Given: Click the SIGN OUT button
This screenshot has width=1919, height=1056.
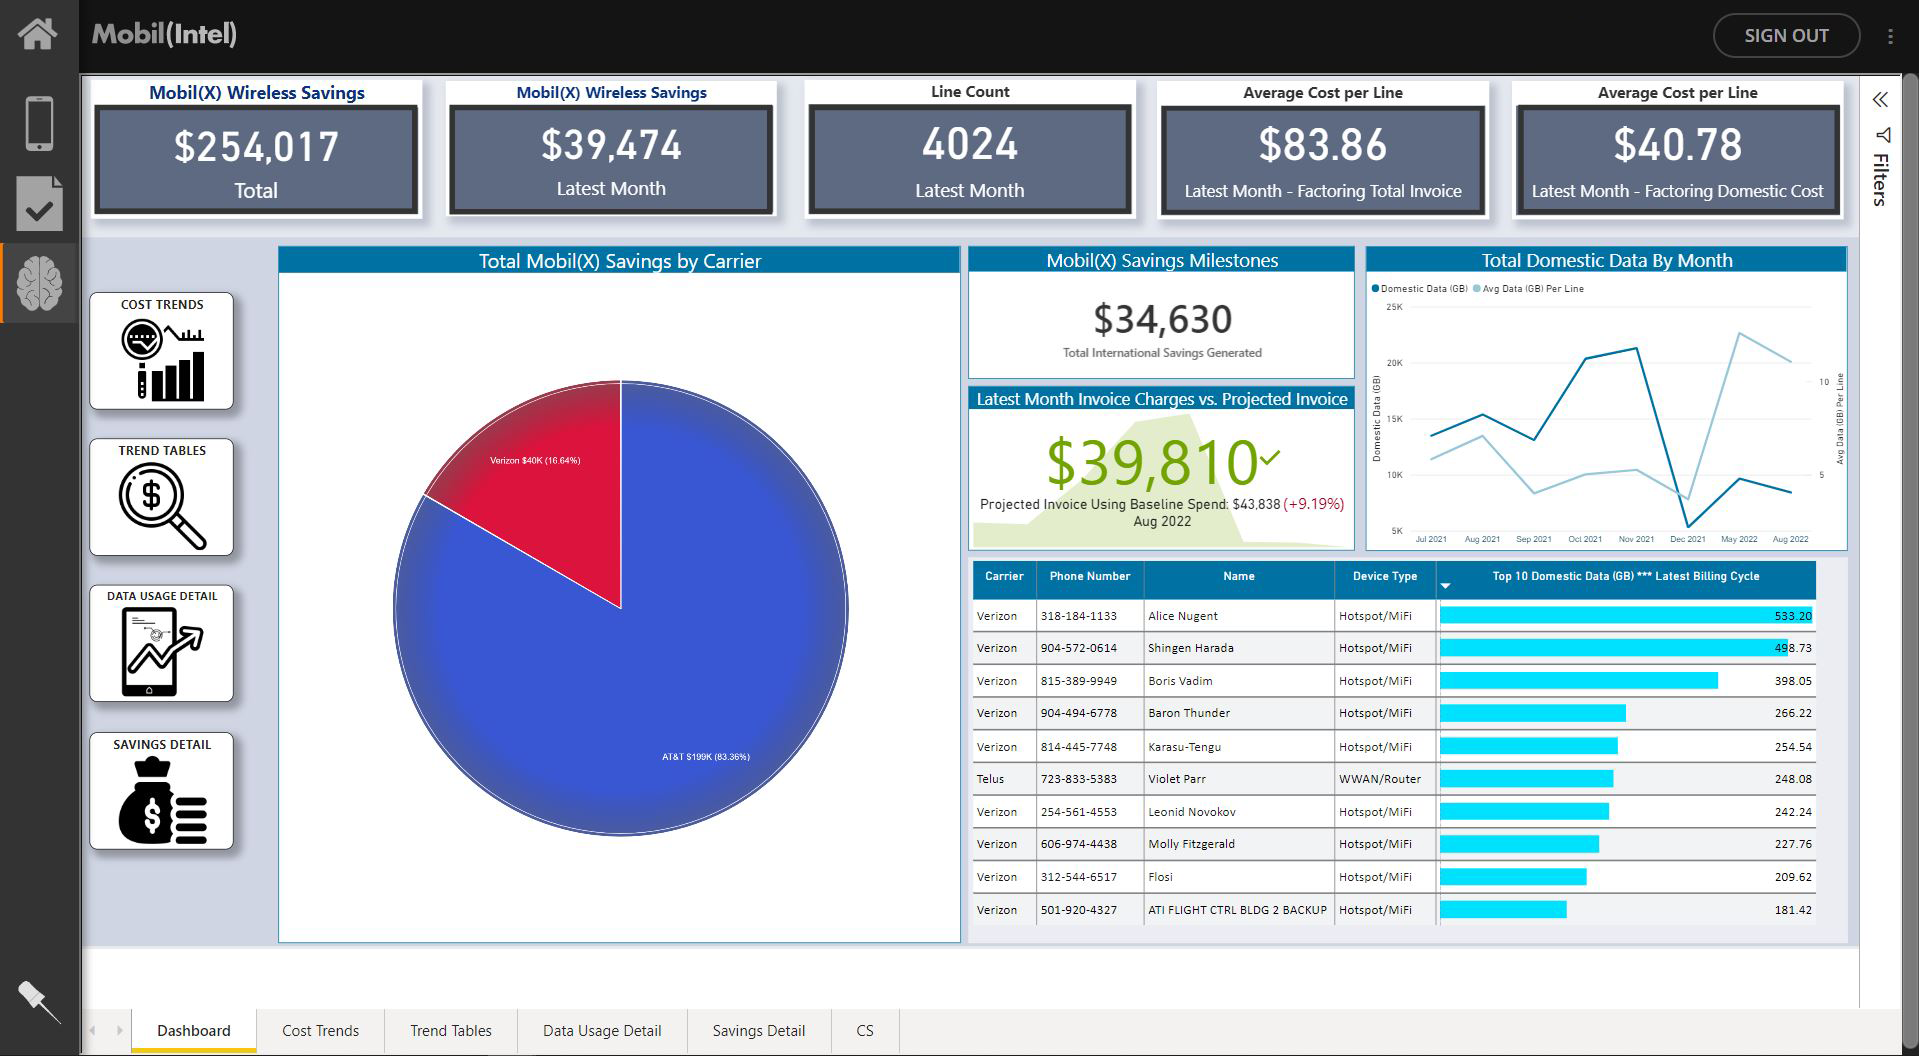Looking at the screenshot, I should pos(1786,35).
